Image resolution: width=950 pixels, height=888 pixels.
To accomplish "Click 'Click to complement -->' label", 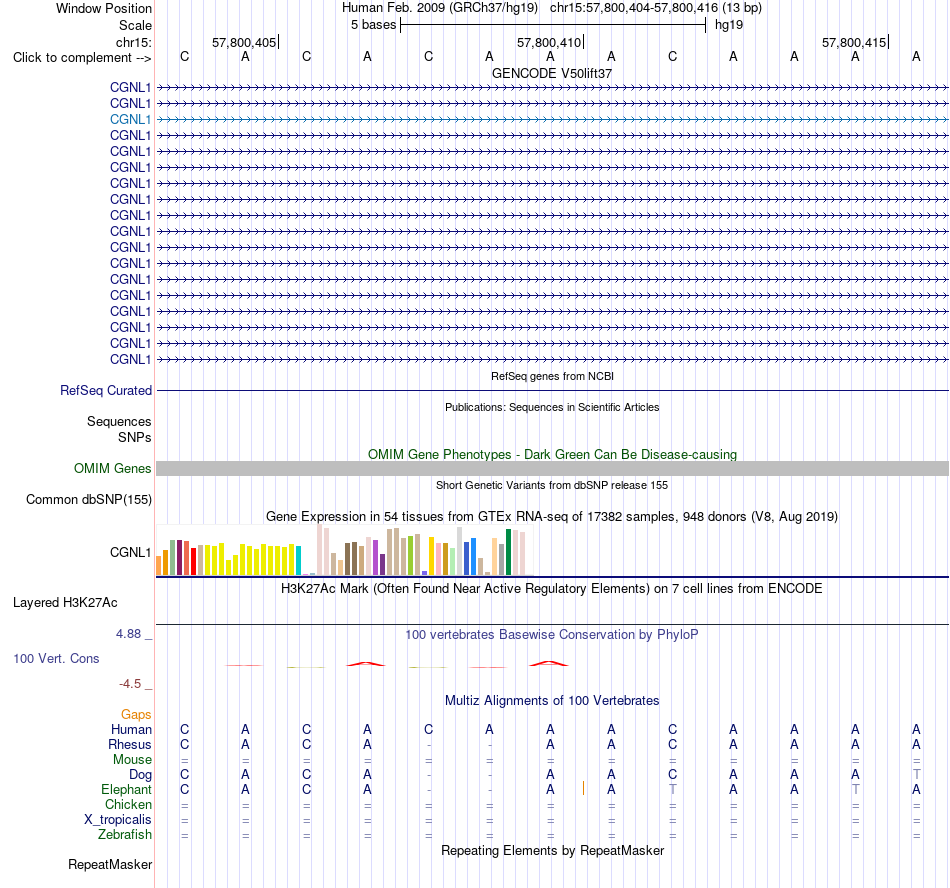I will point(82,58).
